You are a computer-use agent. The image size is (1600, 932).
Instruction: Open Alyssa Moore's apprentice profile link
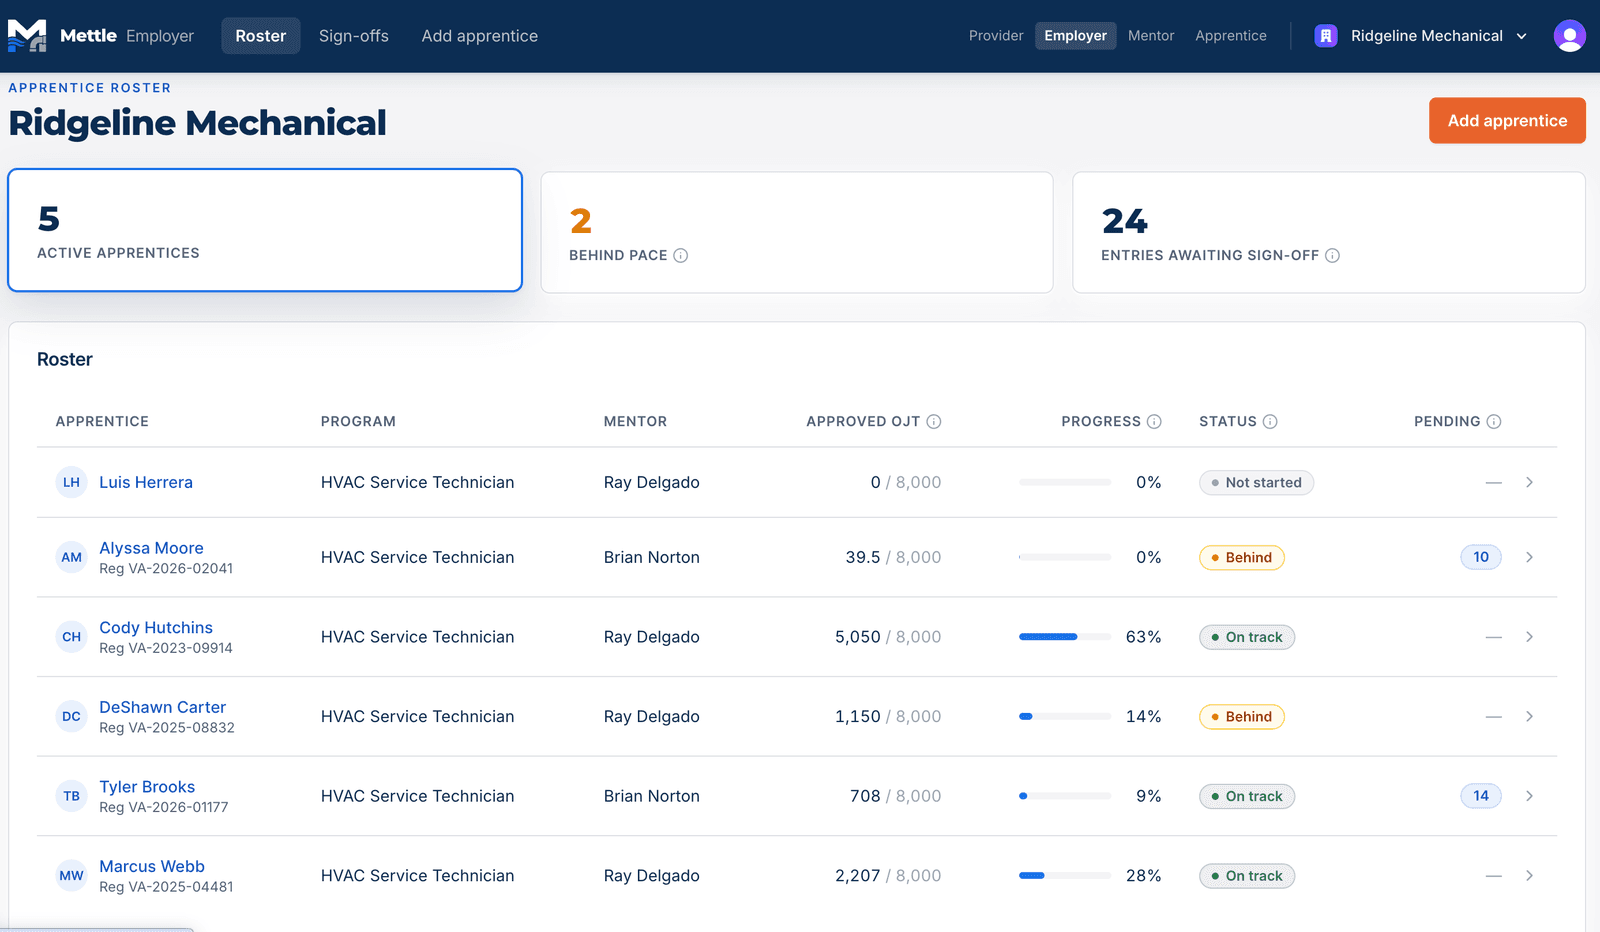[151, 548]
